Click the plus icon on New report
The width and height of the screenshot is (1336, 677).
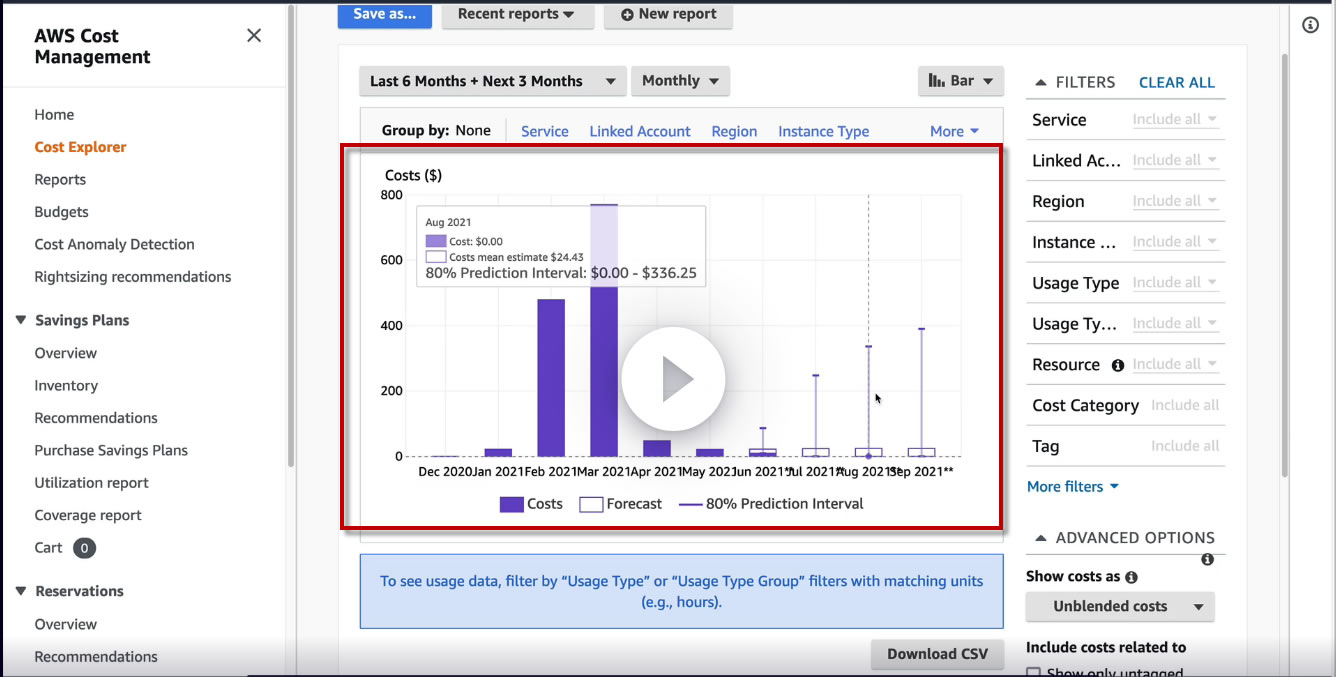[627, 14]
